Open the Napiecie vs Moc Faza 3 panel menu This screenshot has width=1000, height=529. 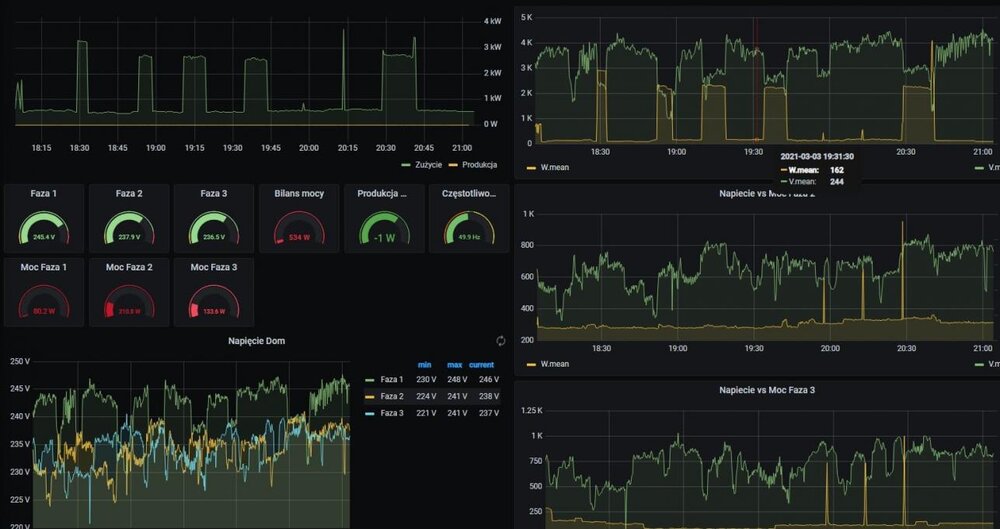click(767, 389)
